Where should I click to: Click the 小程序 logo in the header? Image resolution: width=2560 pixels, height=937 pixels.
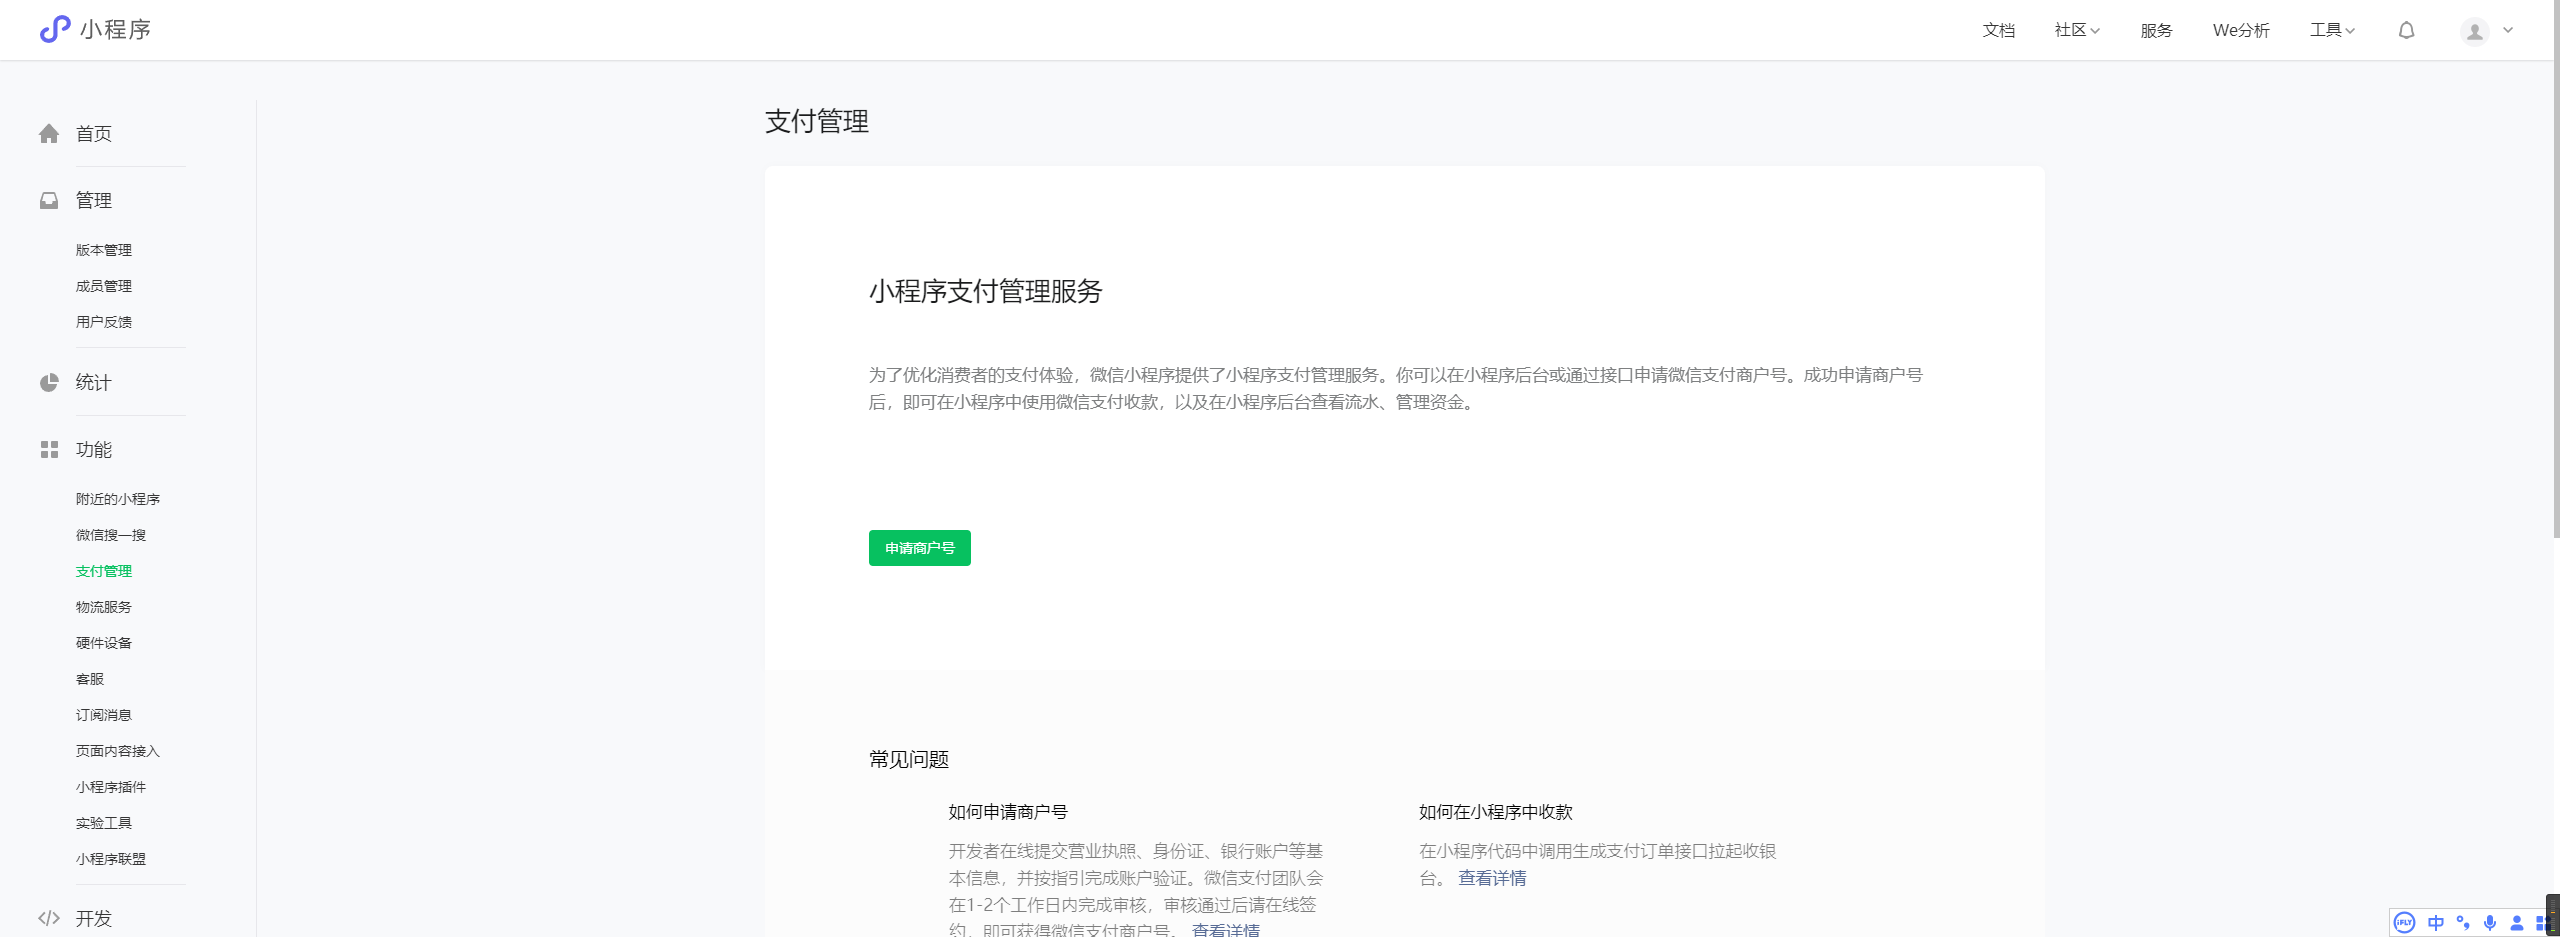click(x=95, y=30)
